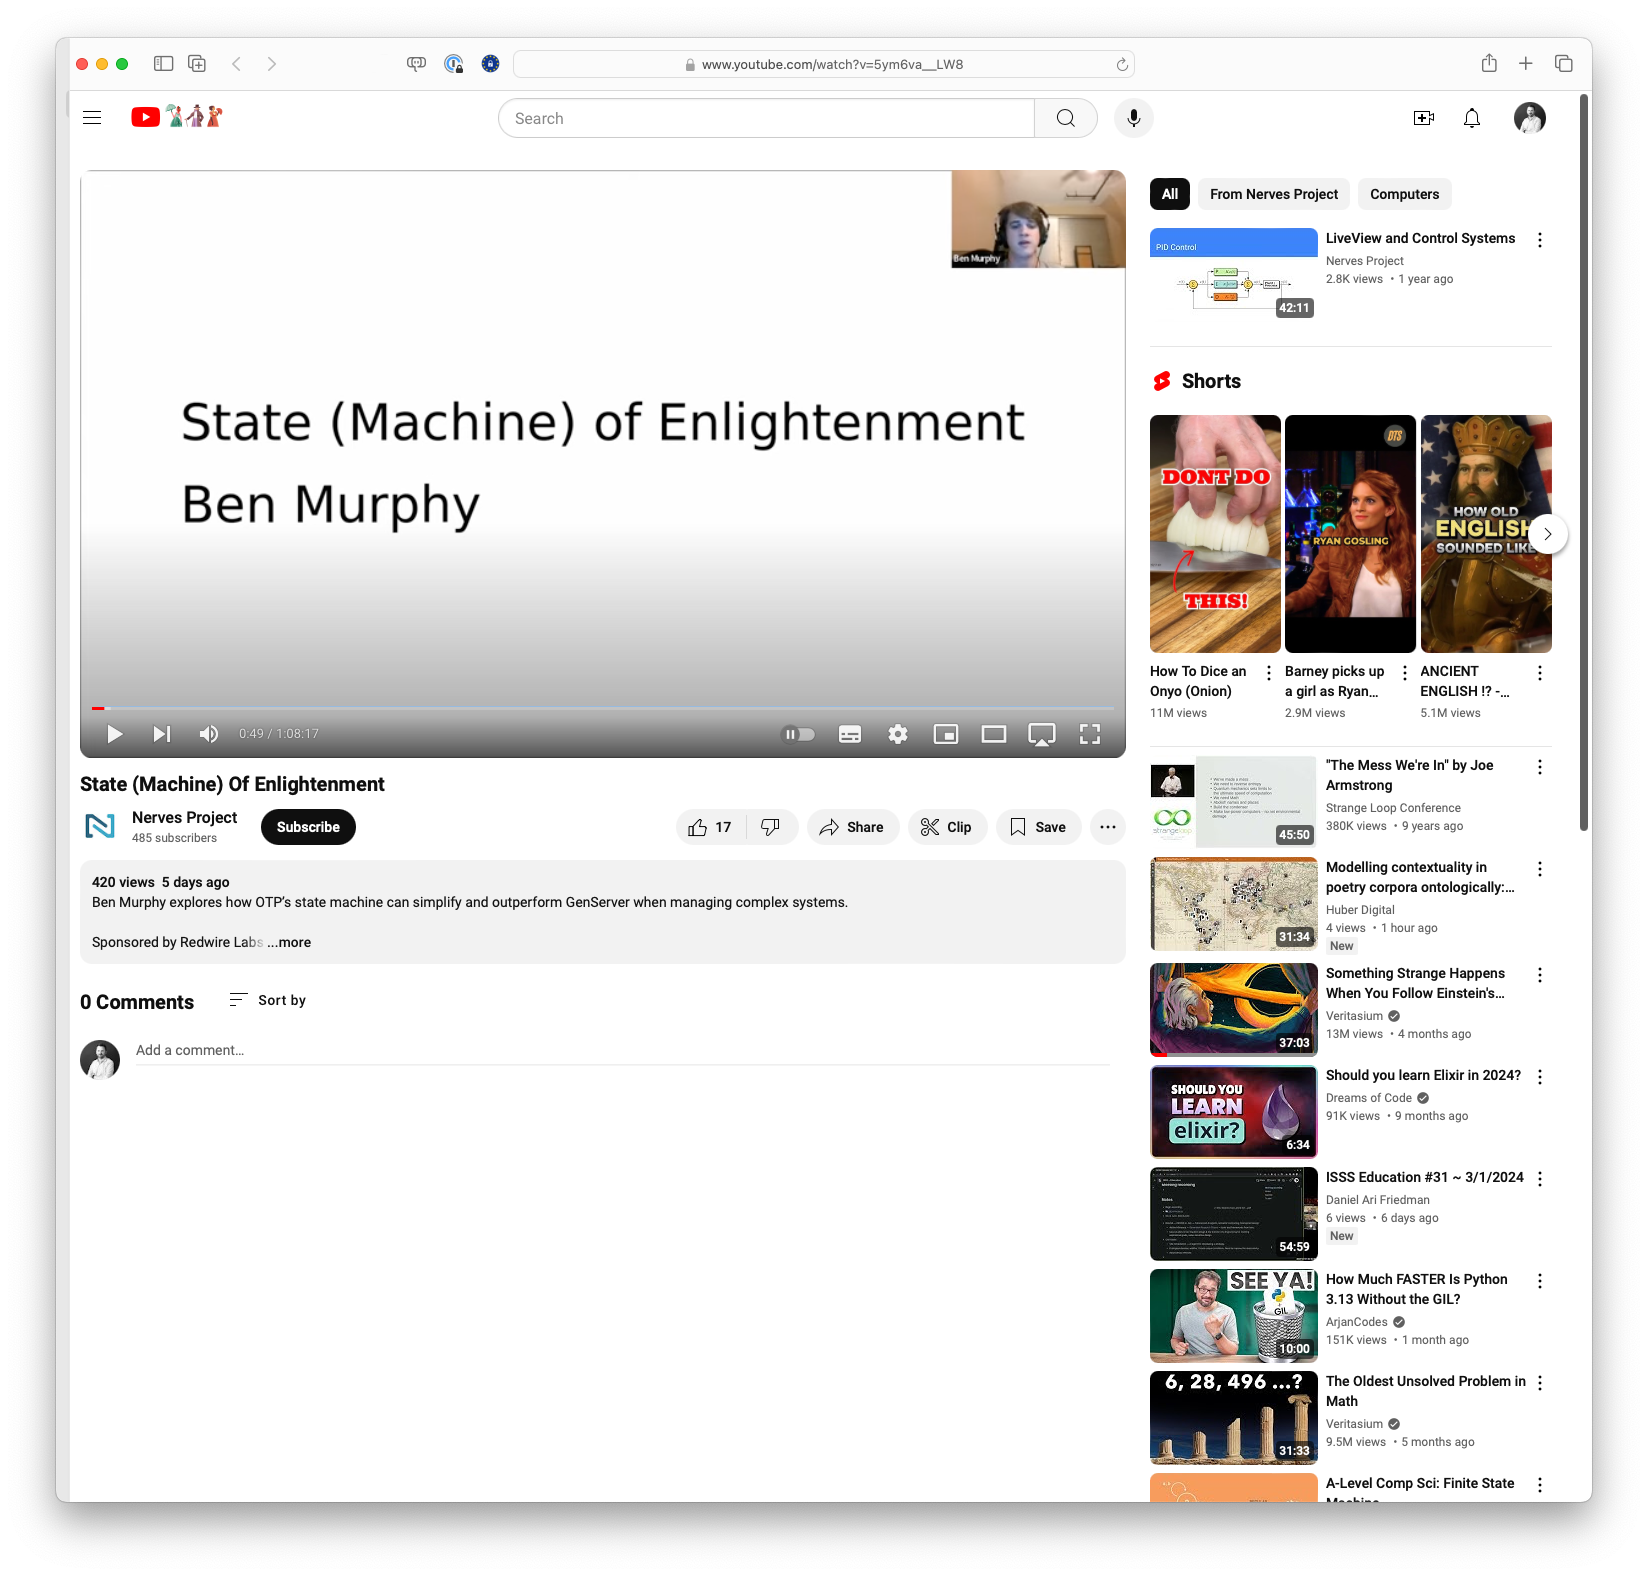Open the Sort by comments dropdown

(x=267, y=1000)
